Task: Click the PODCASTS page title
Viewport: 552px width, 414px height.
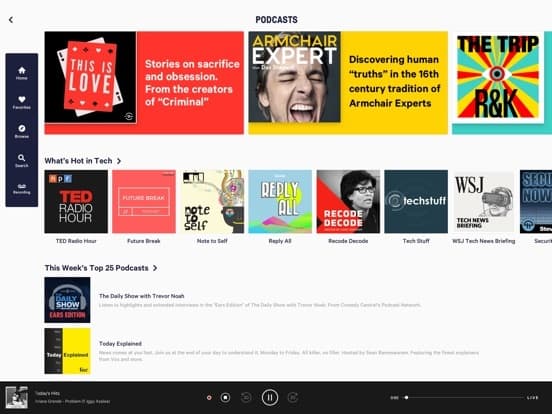Action: pyautogui.click(x=276, y=20)
